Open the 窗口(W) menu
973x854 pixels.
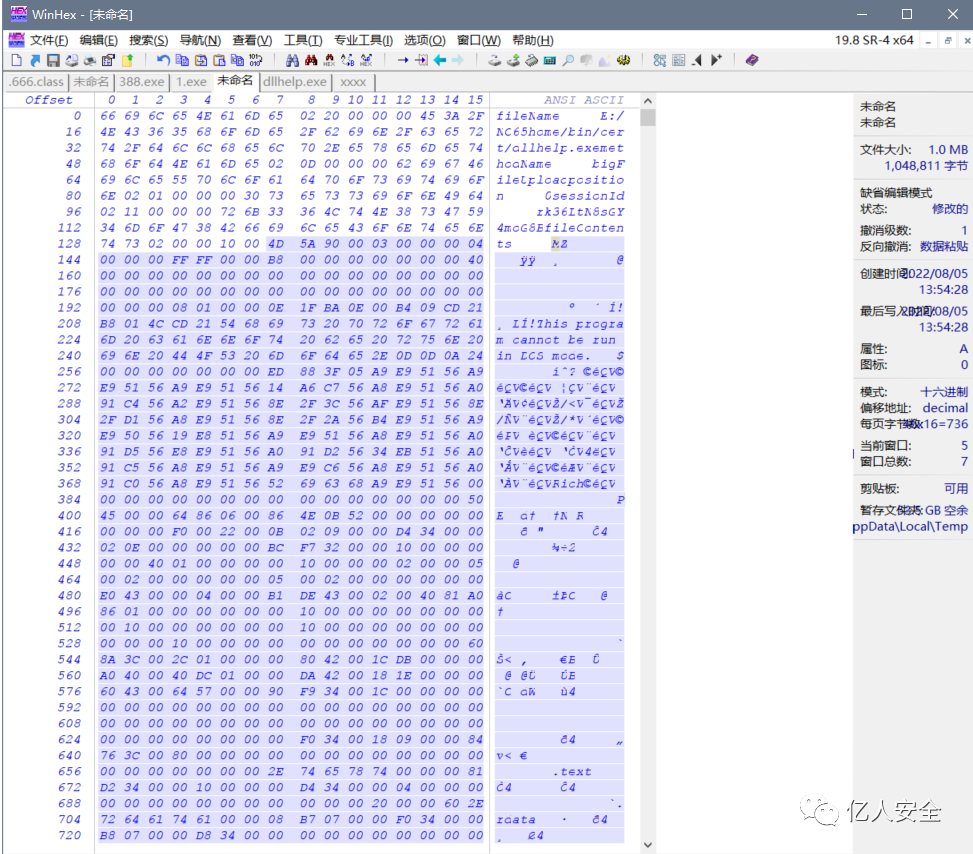point(478,40)
